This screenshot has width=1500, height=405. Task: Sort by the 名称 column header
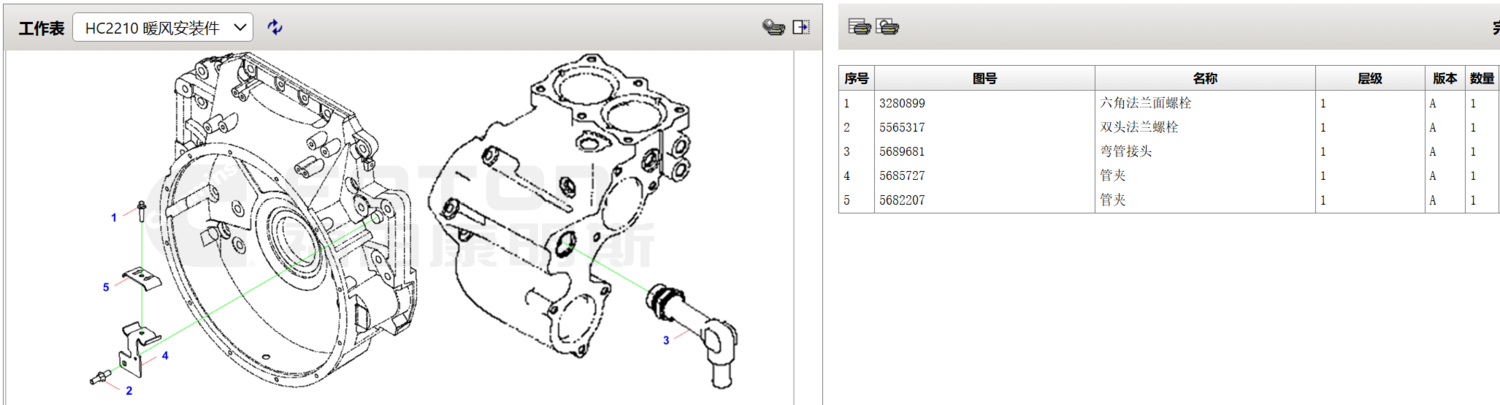tap(1204, 78)
